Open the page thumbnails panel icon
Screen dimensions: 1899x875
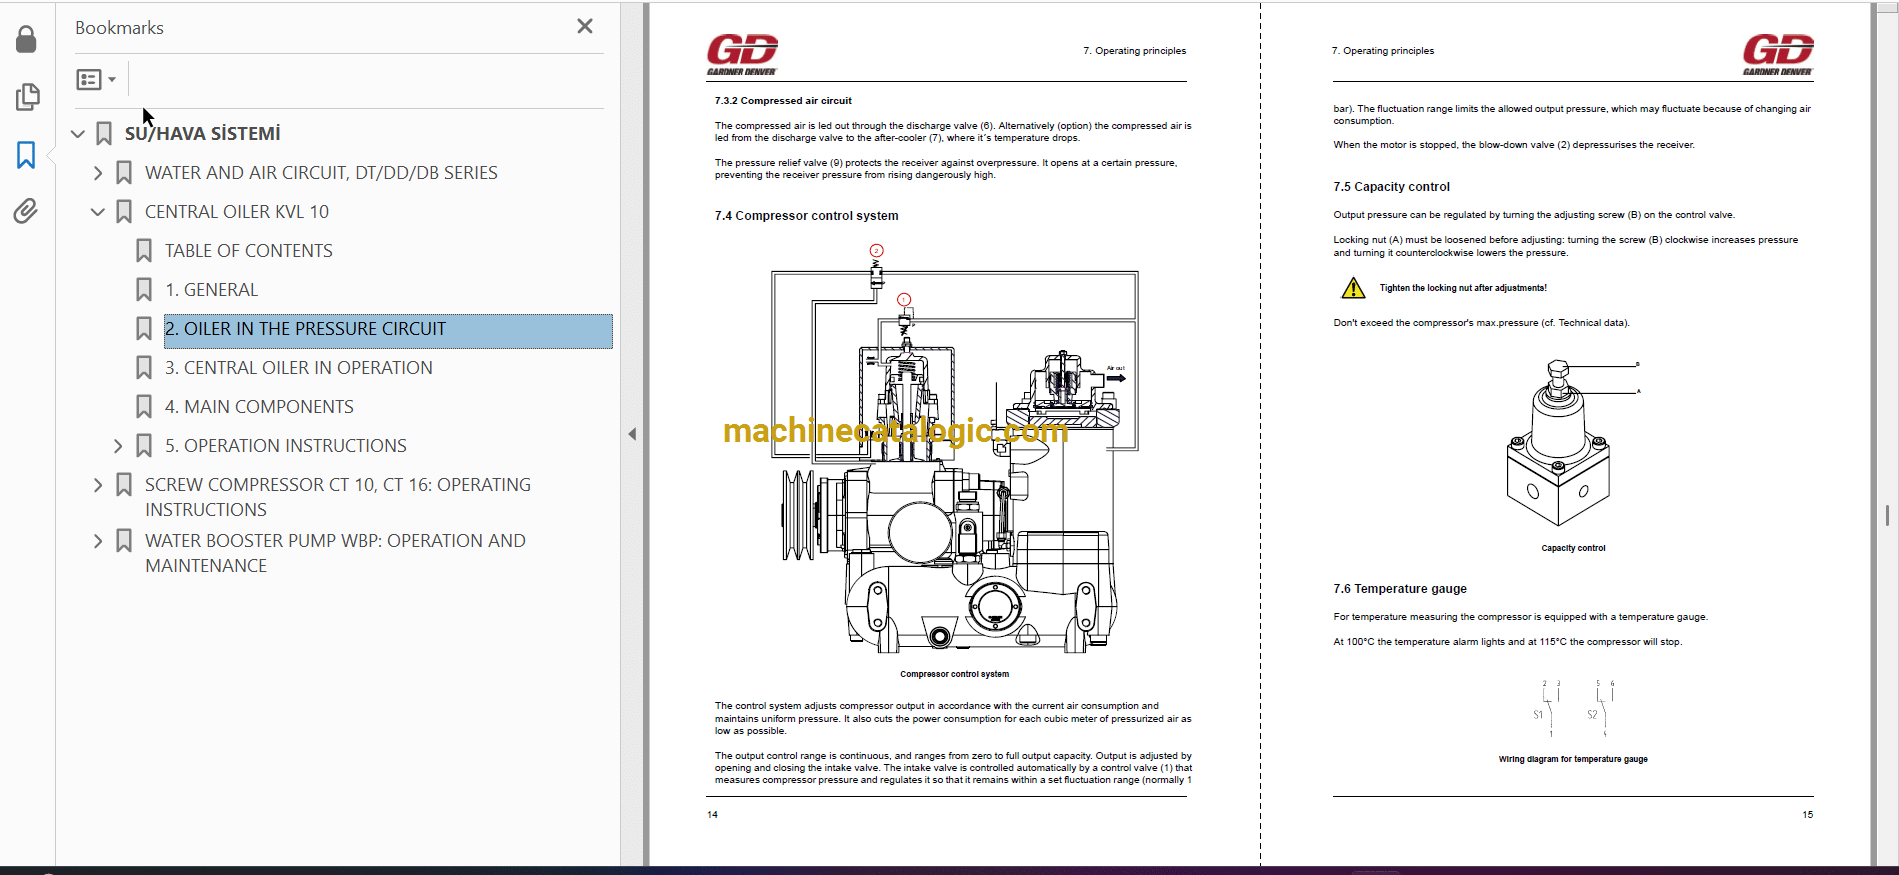pyautogui.click(x=27, y=97)
